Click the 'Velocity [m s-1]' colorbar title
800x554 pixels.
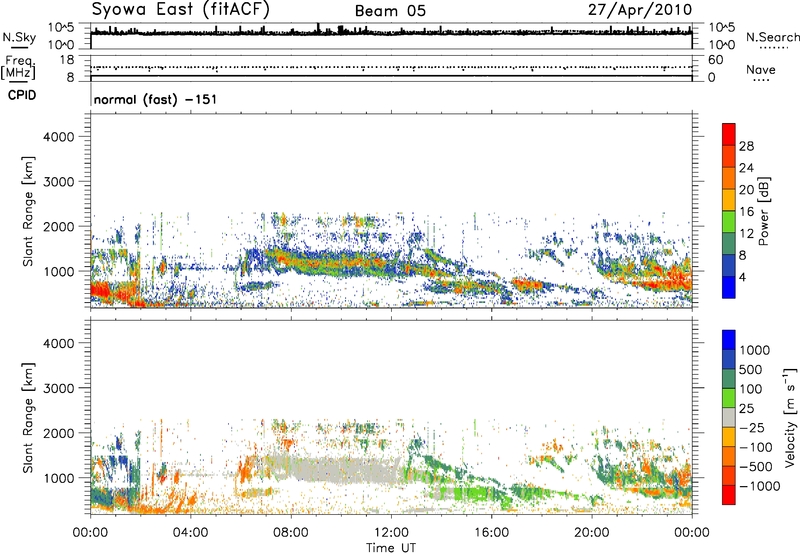pos(790,417)
